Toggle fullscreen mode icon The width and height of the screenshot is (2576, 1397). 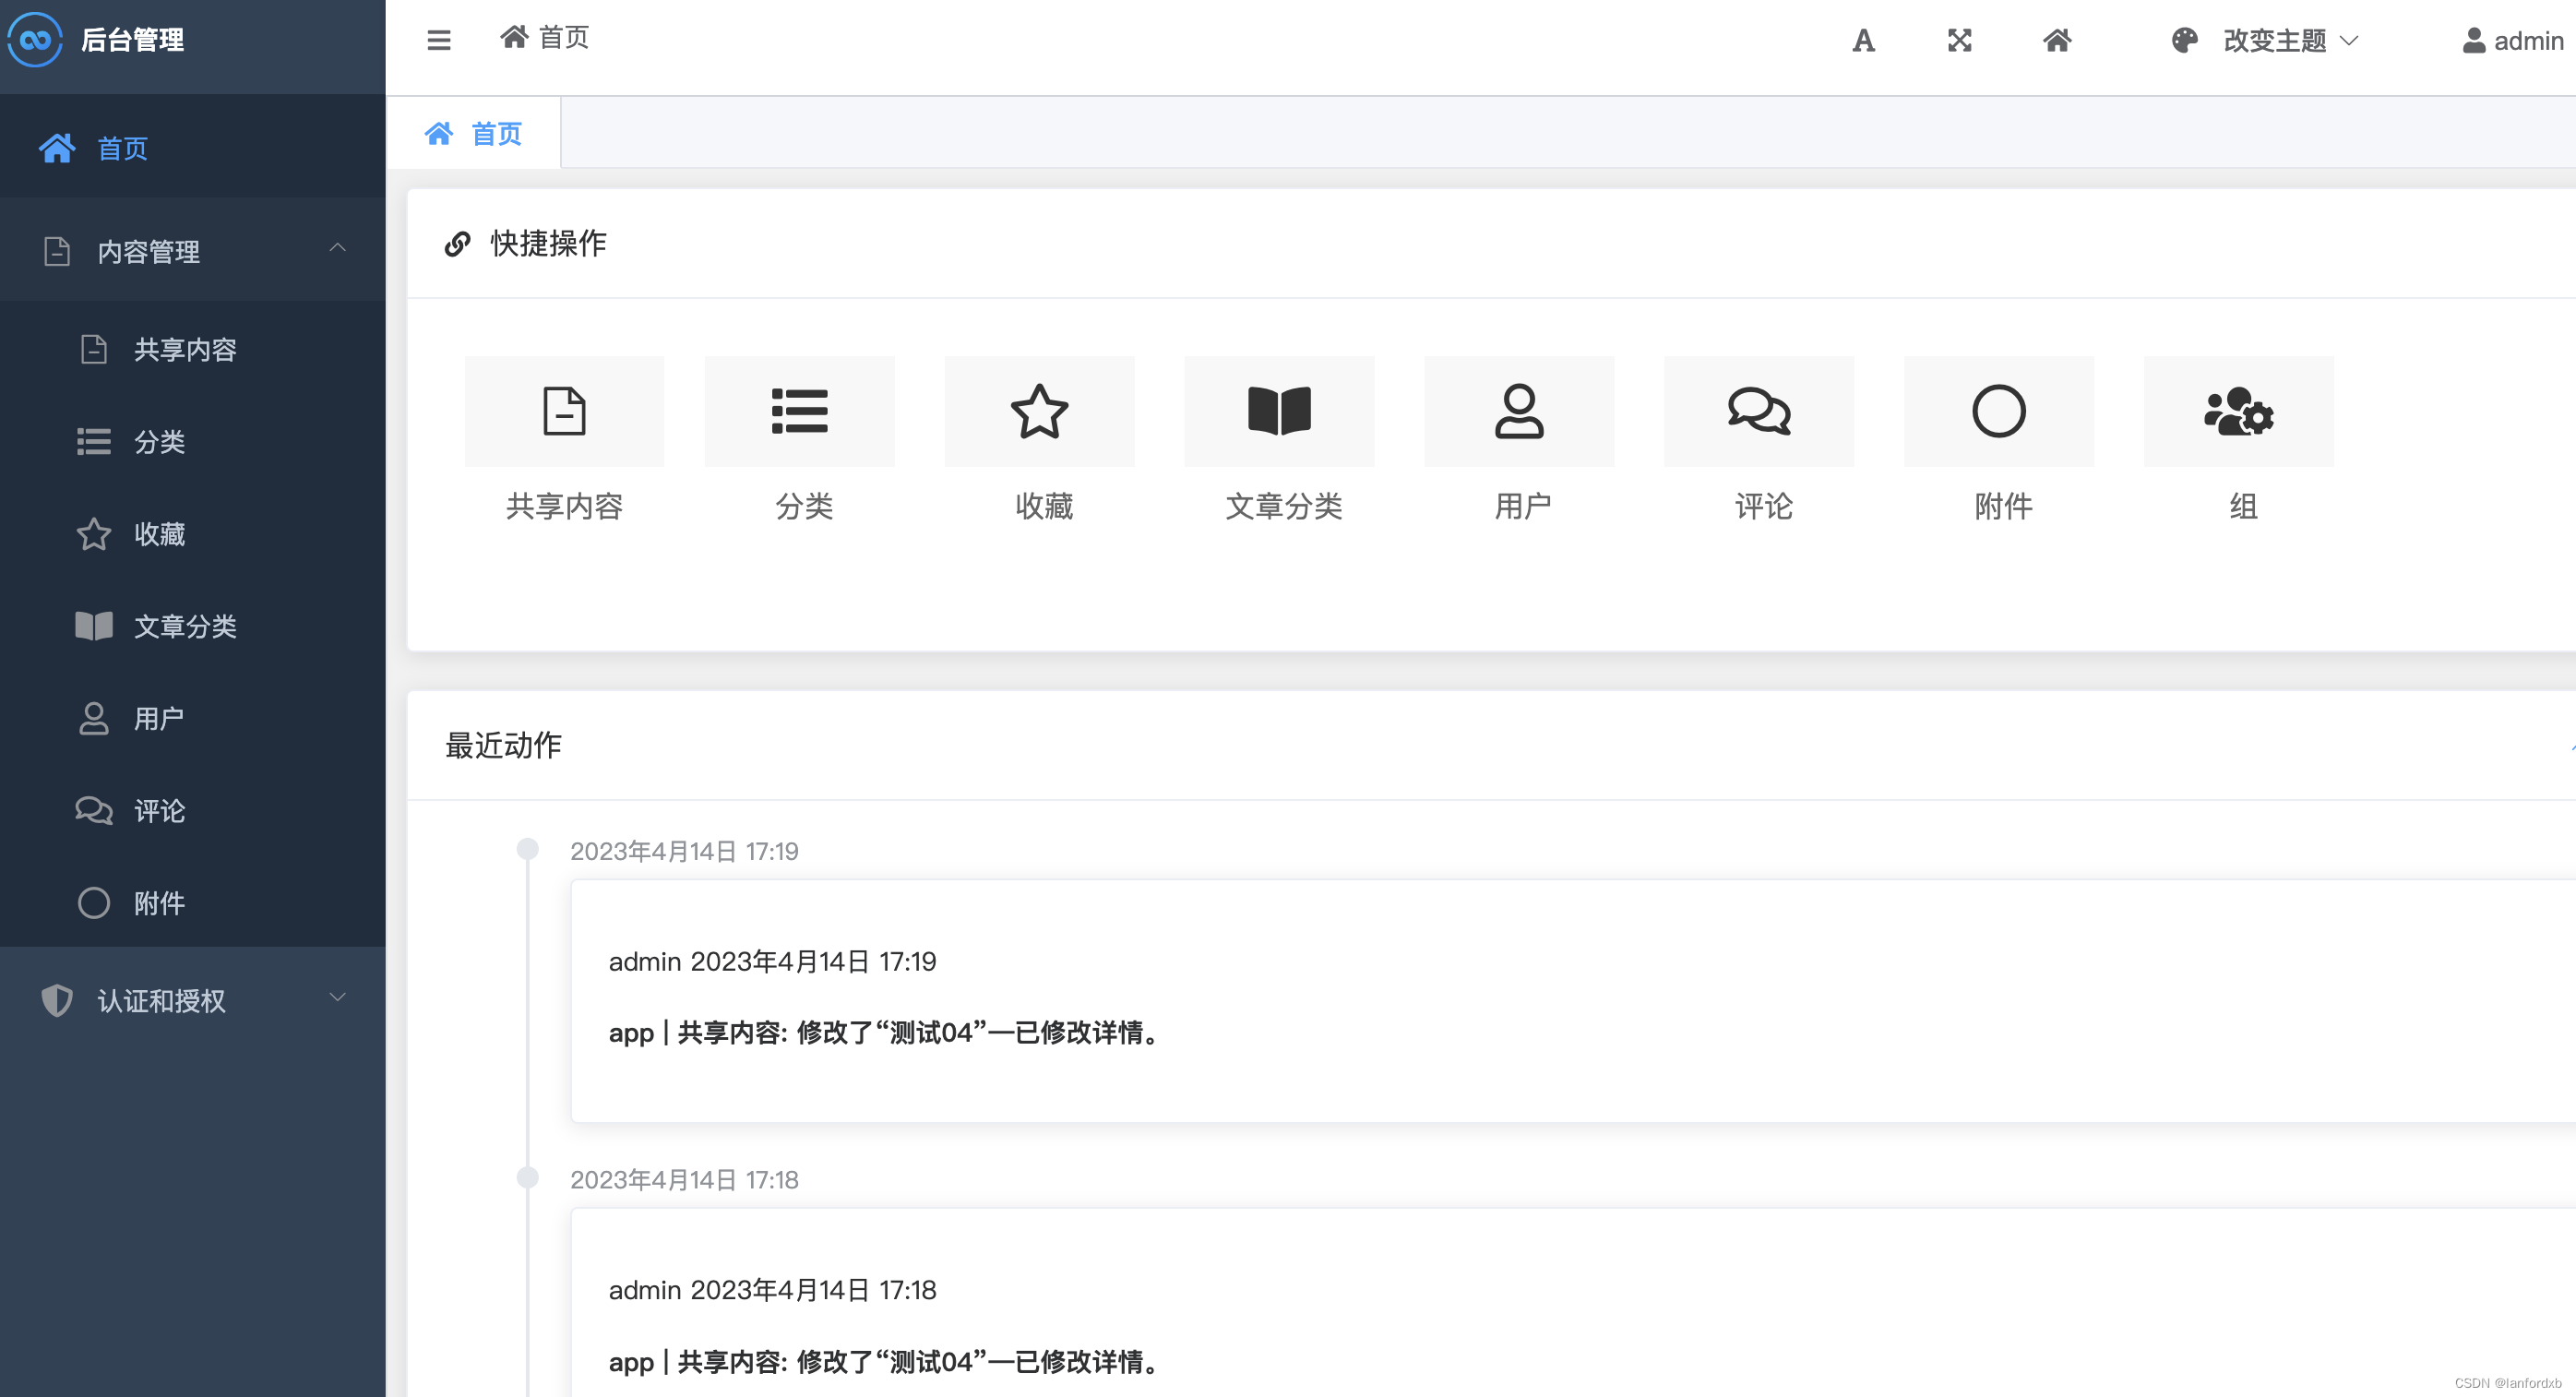pos(1959,40)
